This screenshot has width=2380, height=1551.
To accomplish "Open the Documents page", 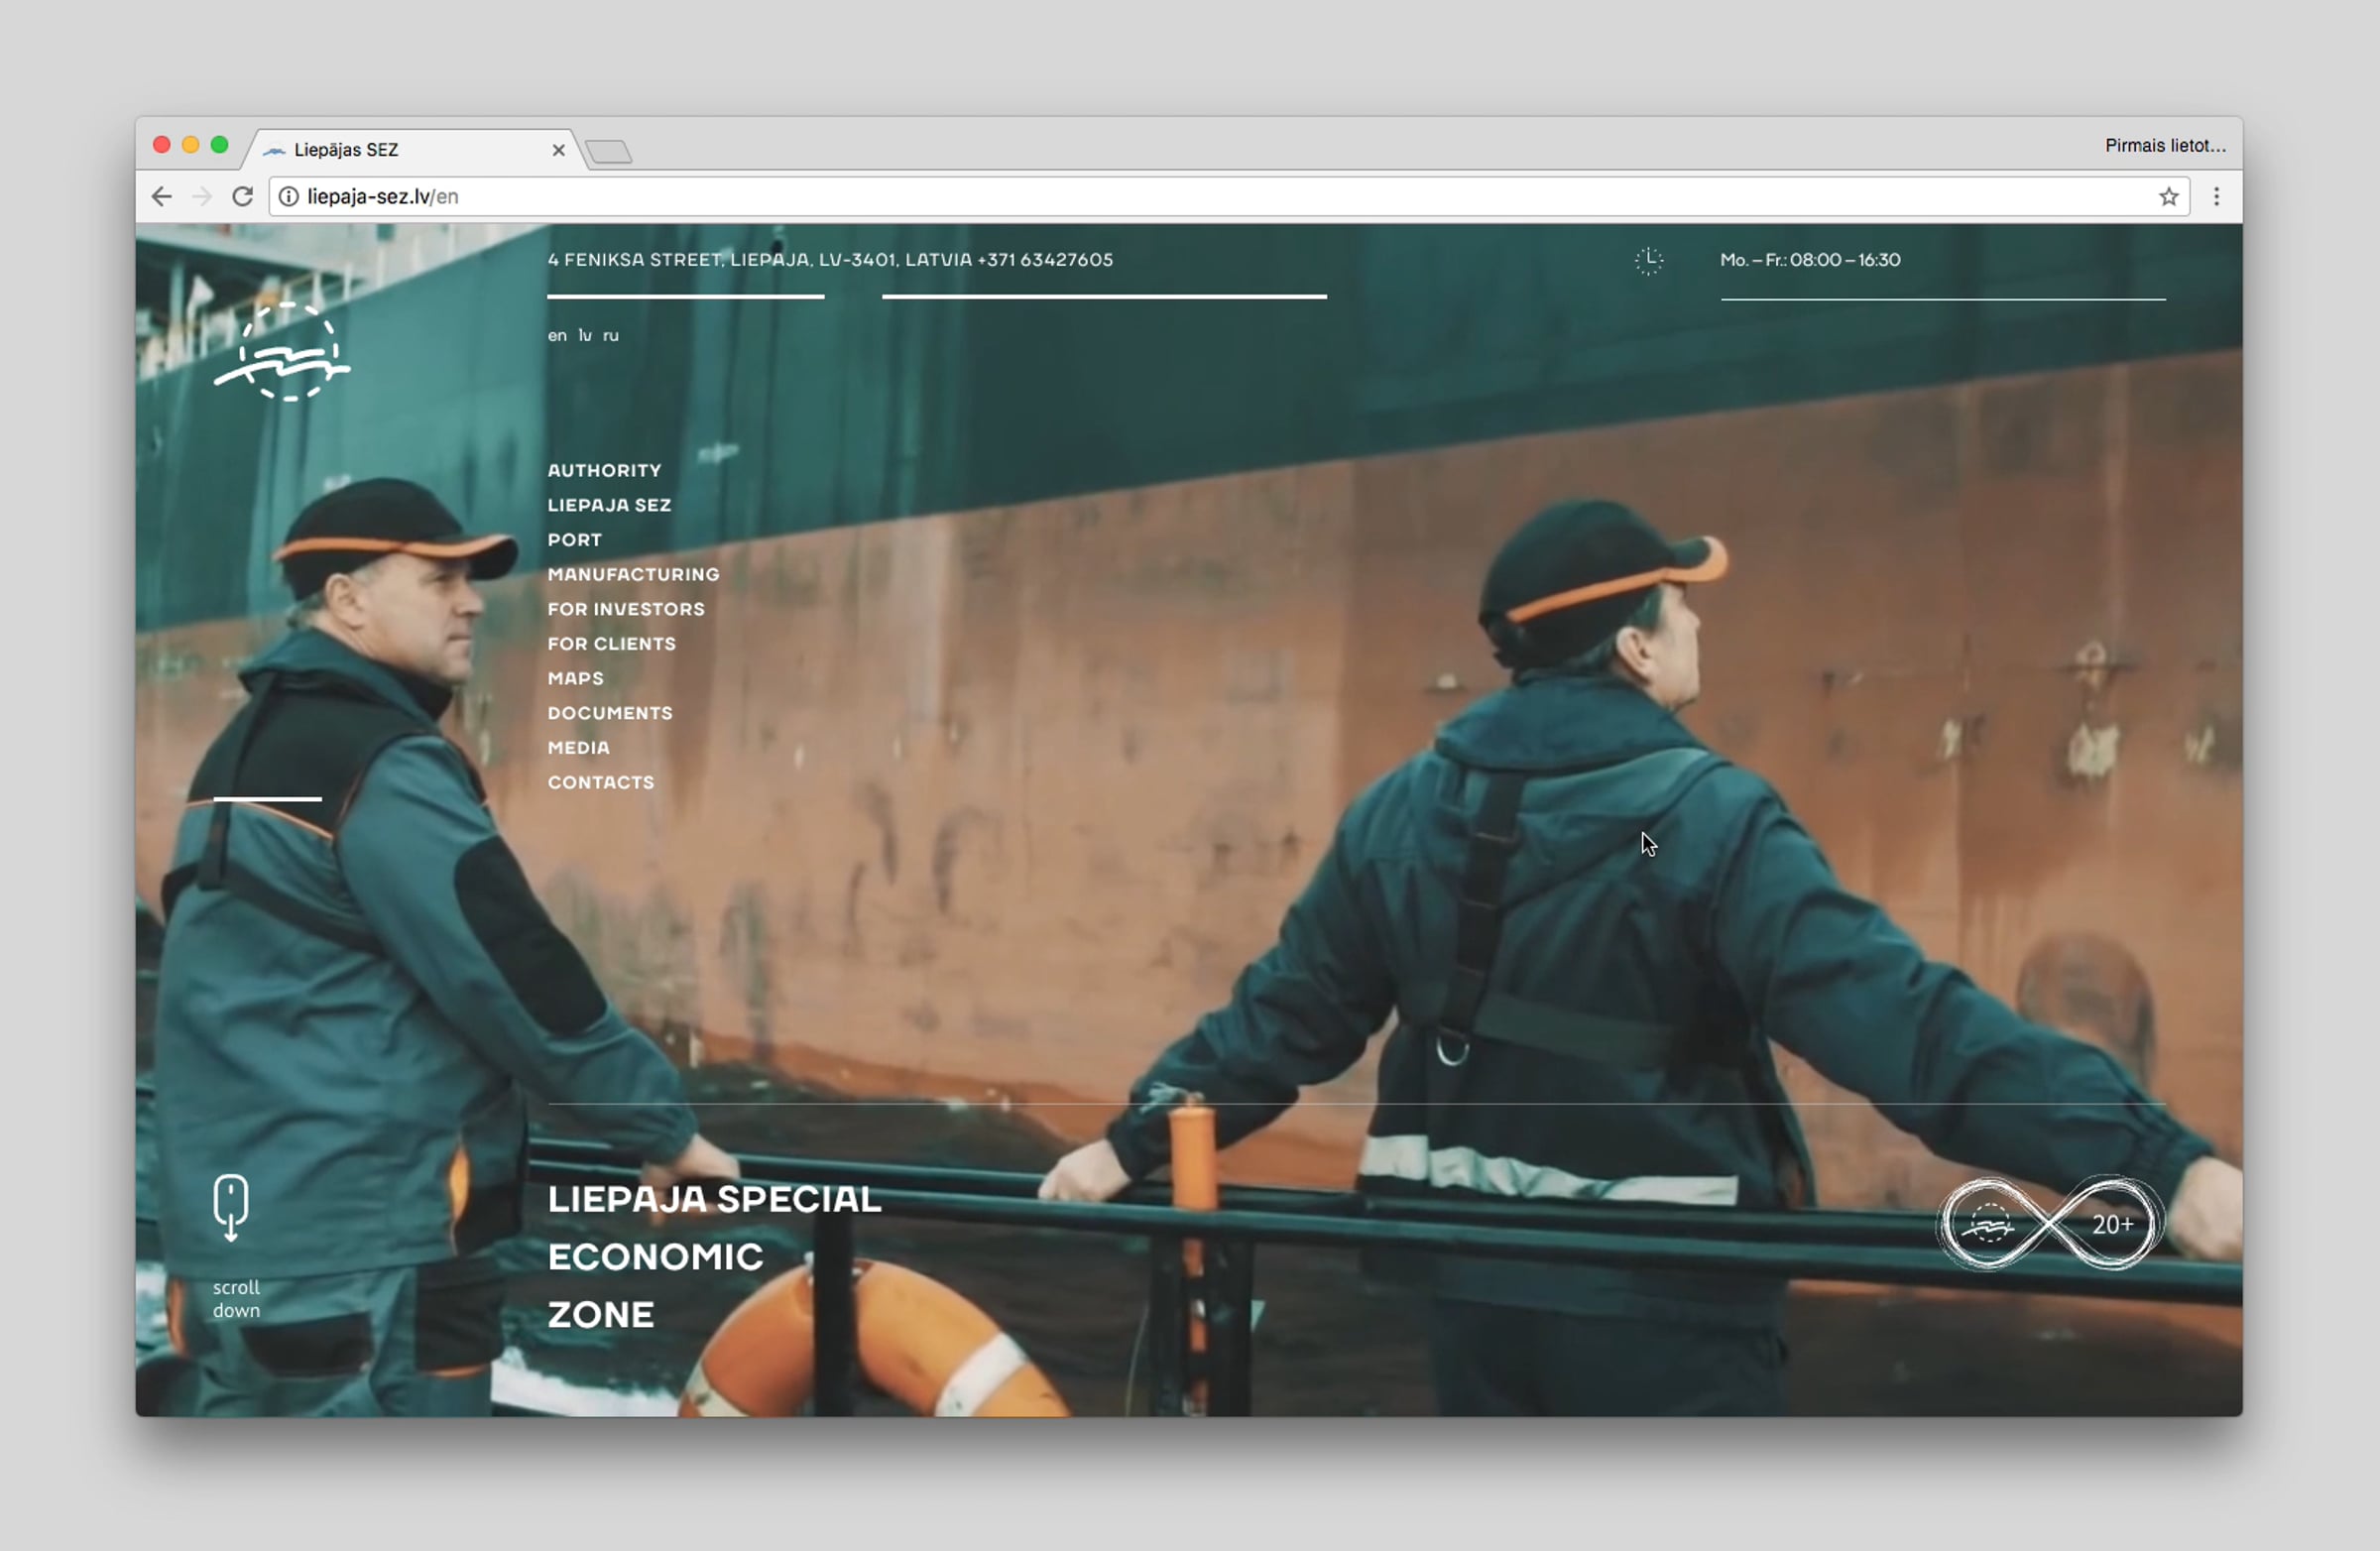I will coord(610,714).
